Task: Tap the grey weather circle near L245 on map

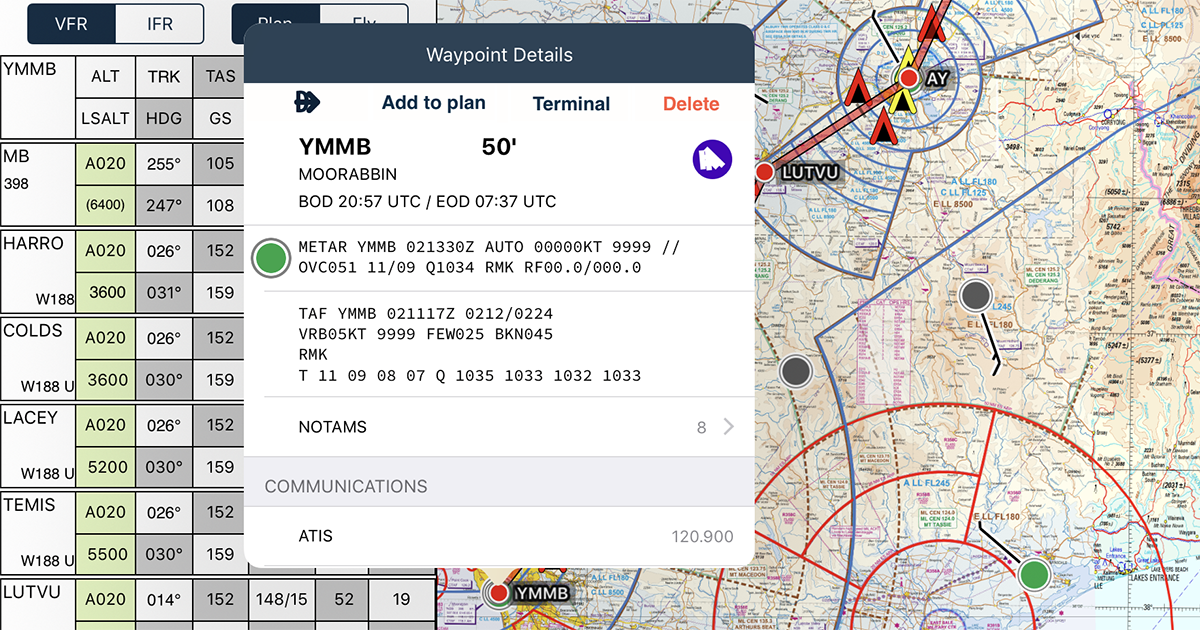Action: coord(975,296)
